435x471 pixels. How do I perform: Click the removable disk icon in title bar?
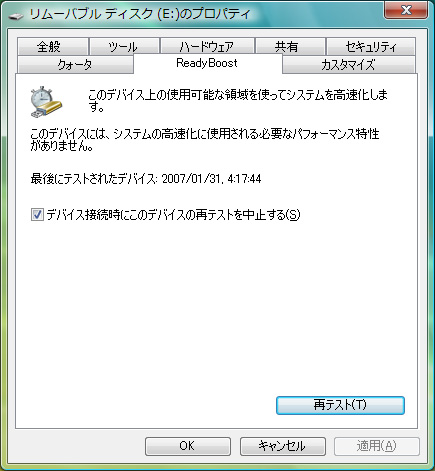(16, 15)
